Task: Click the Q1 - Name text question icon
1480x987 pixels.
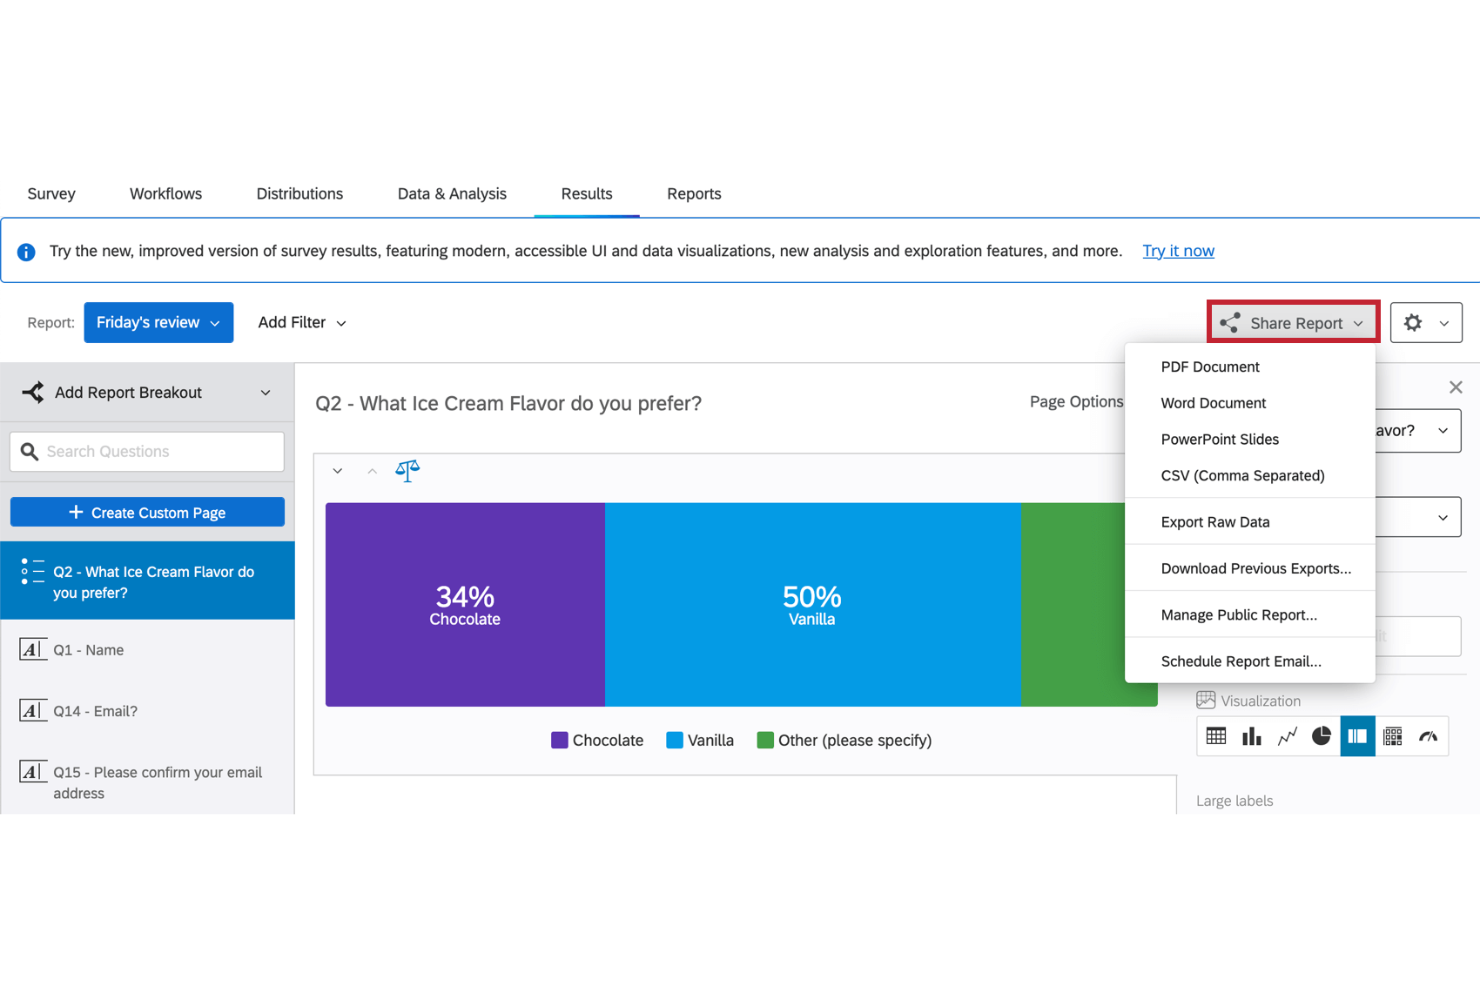Action: 33,650
